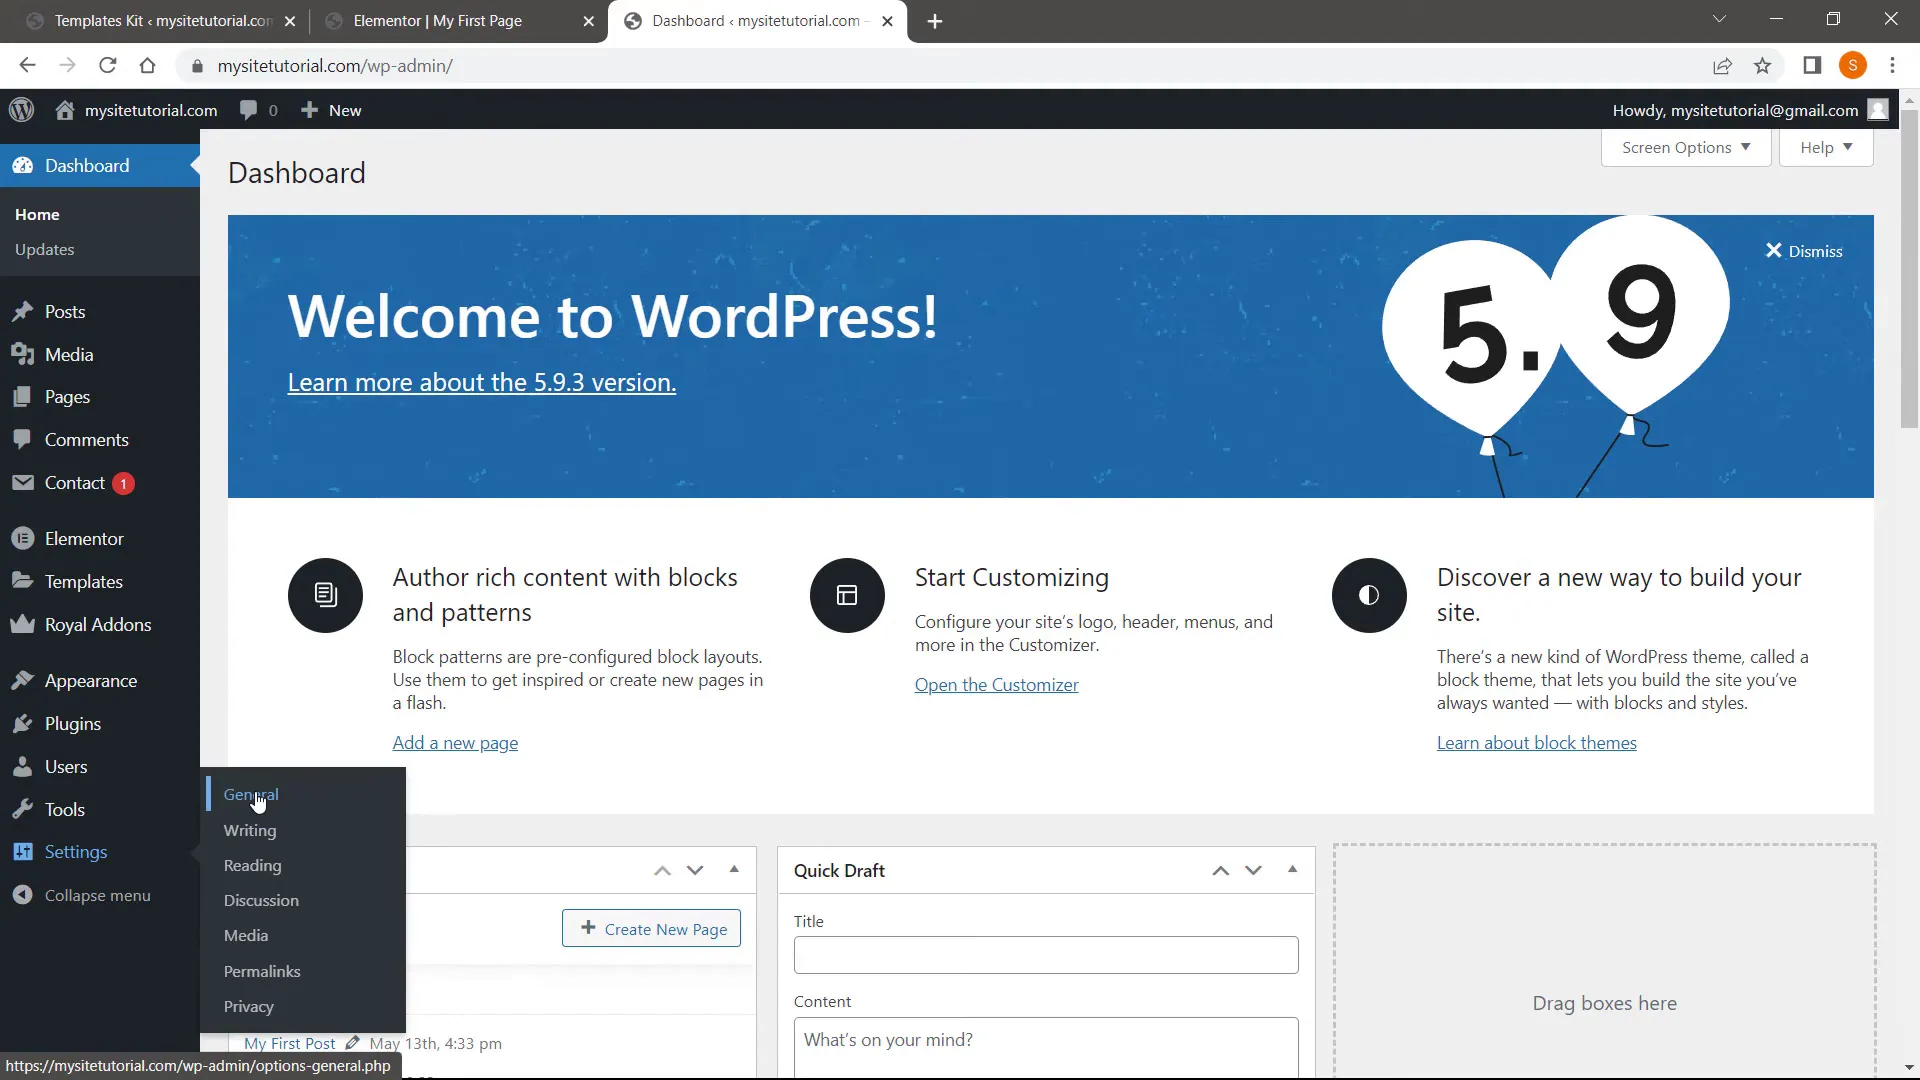Click the home icon beside mysitetutorial.com
This screenshot has height=1080, width=1920.
(65, 110)
